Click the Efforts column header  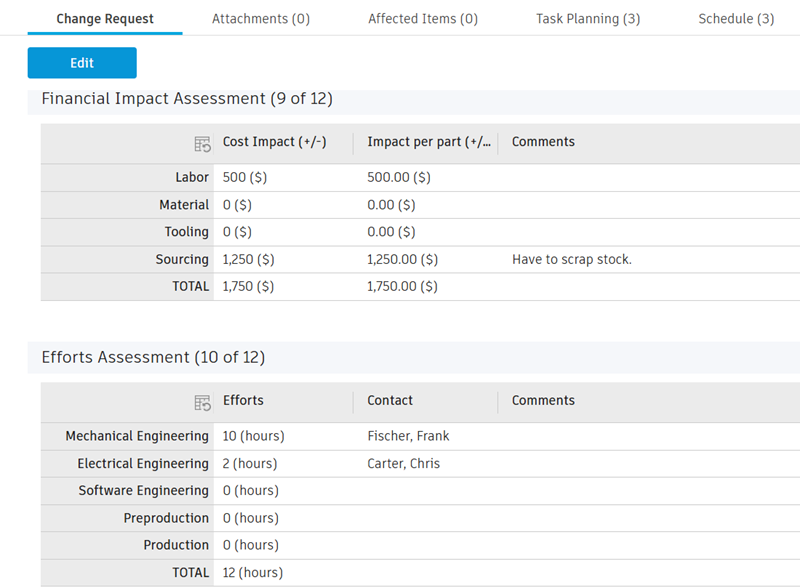(x=243, y=400)
